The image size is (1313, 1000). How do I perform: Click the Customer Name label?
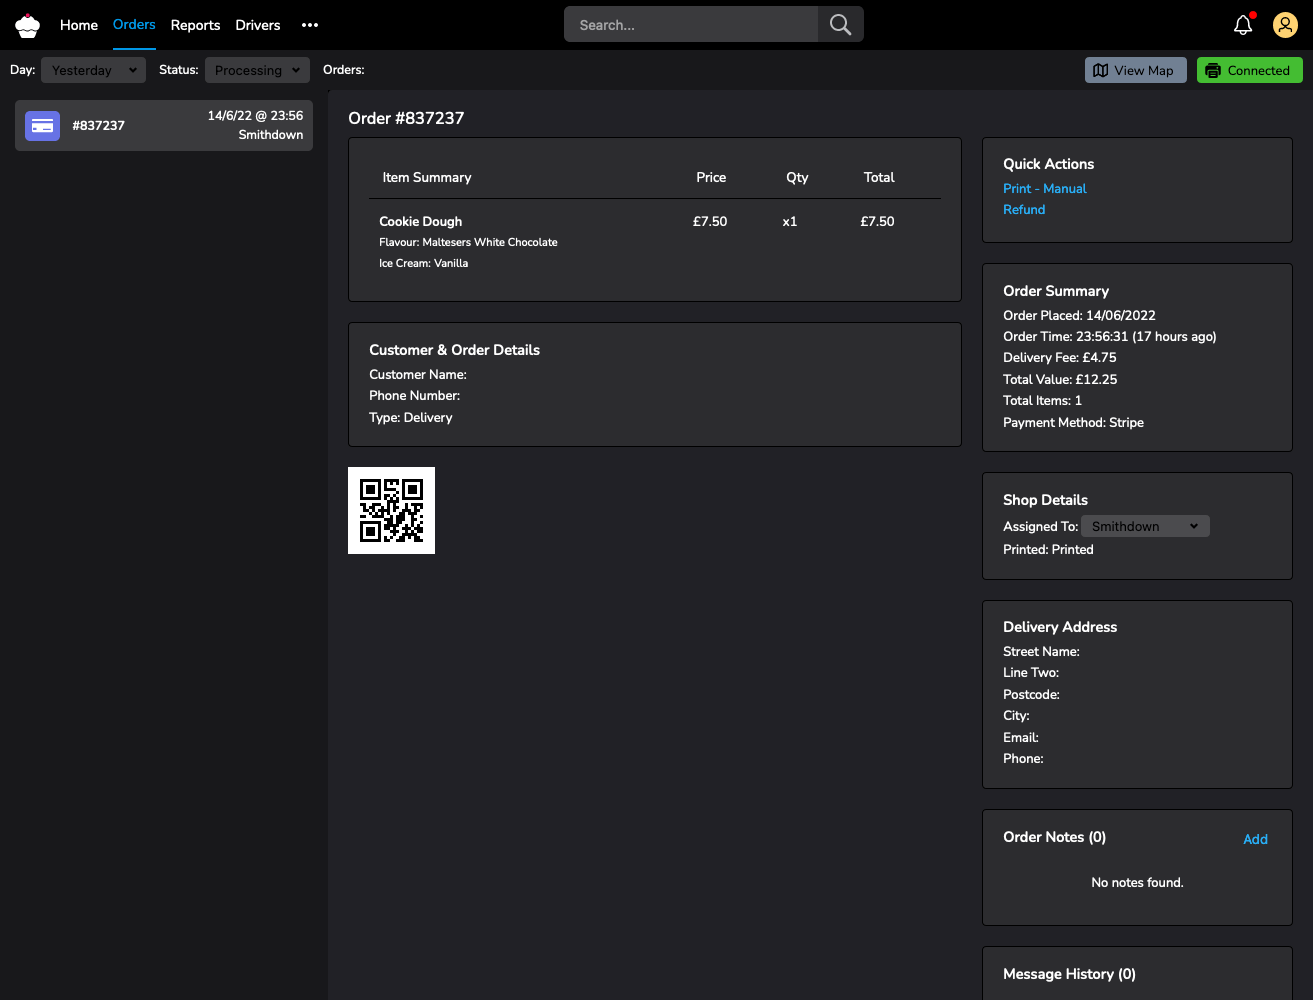(x=418, y=374)
